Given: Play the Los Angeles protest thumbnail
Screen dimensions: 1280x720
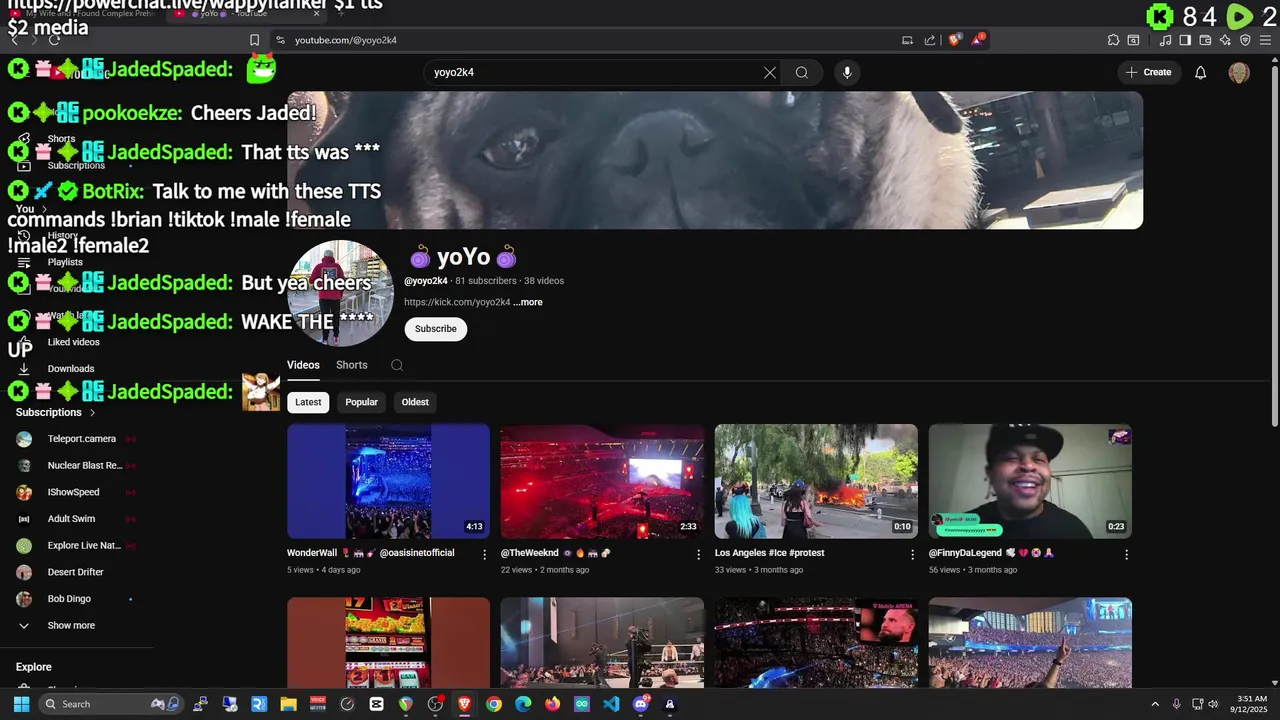Looking at the screenshot, I should (816, 481).
